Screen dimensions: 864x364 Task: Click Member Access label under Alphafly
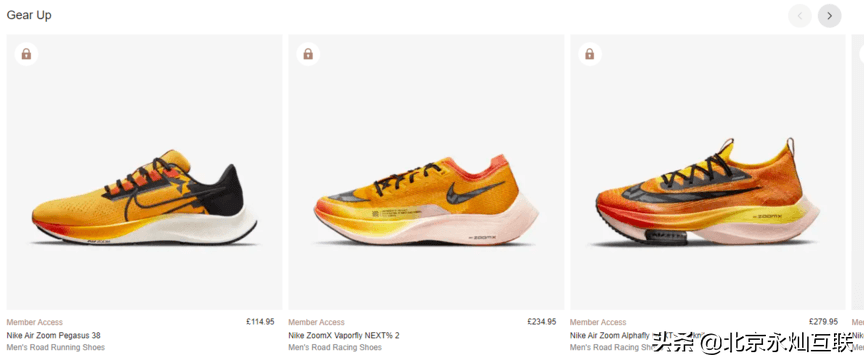pos(598,322)
